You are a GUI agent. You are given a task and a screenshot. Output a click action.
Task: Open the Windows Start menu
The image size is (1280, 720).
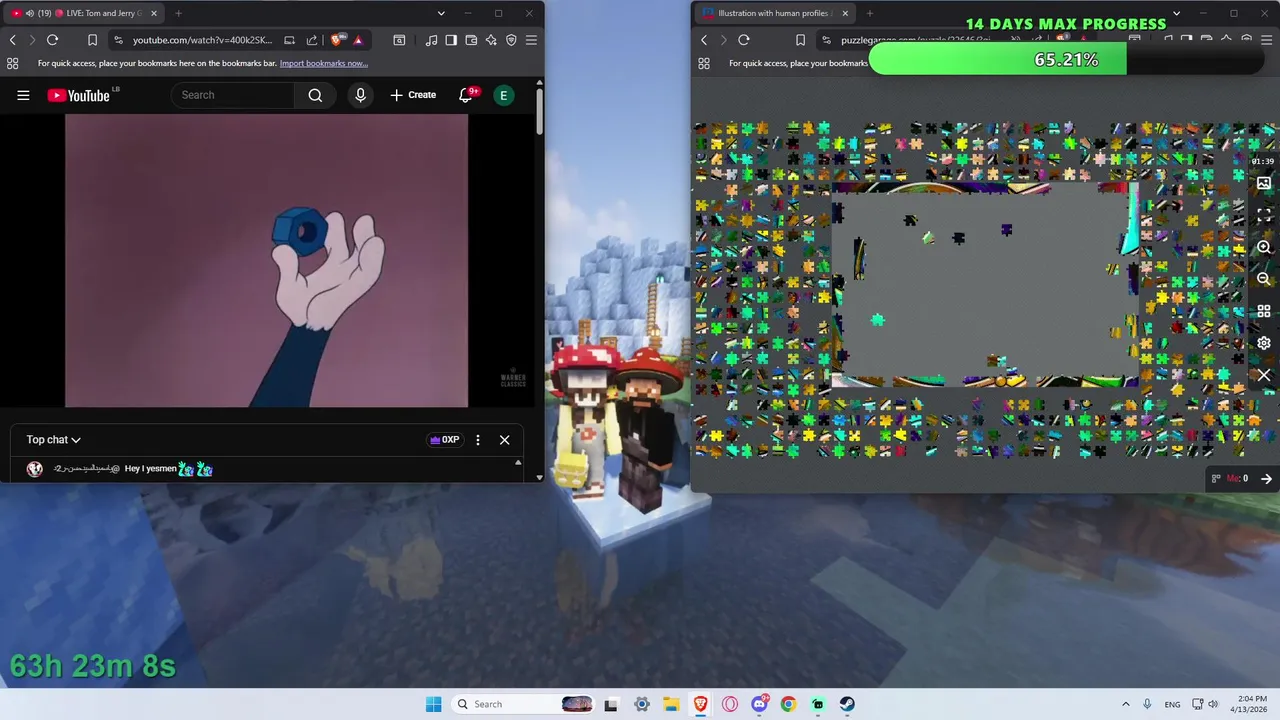tap(433, 704)
